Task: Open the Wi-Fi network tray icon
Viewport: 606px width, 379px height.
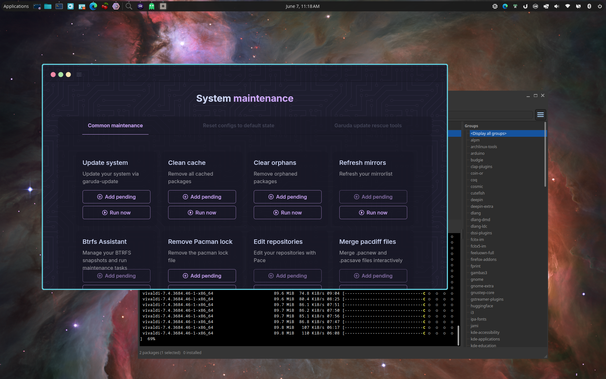Action: [567, 6]
